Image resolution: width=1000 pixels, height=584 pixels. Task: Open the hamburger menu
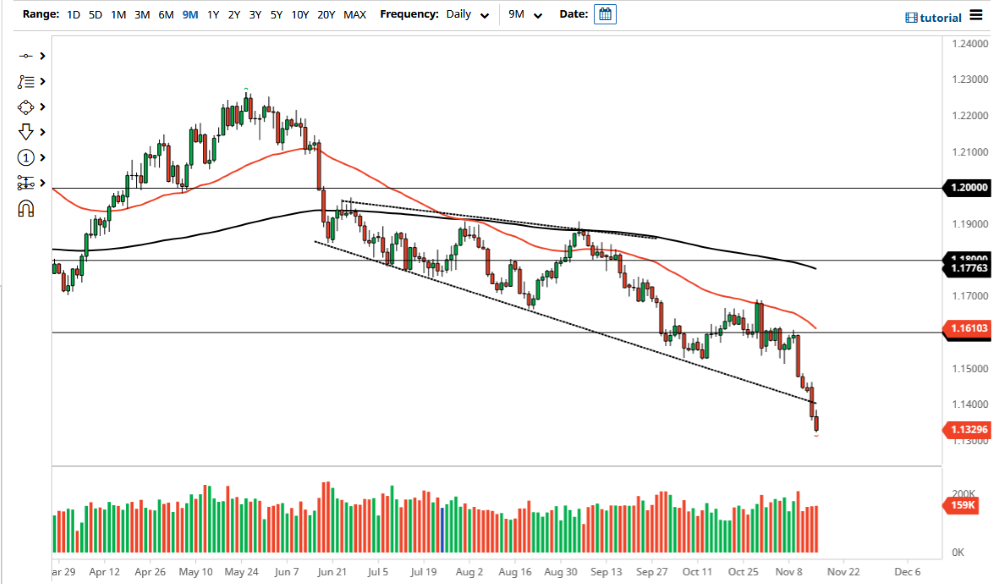[976, 15]
